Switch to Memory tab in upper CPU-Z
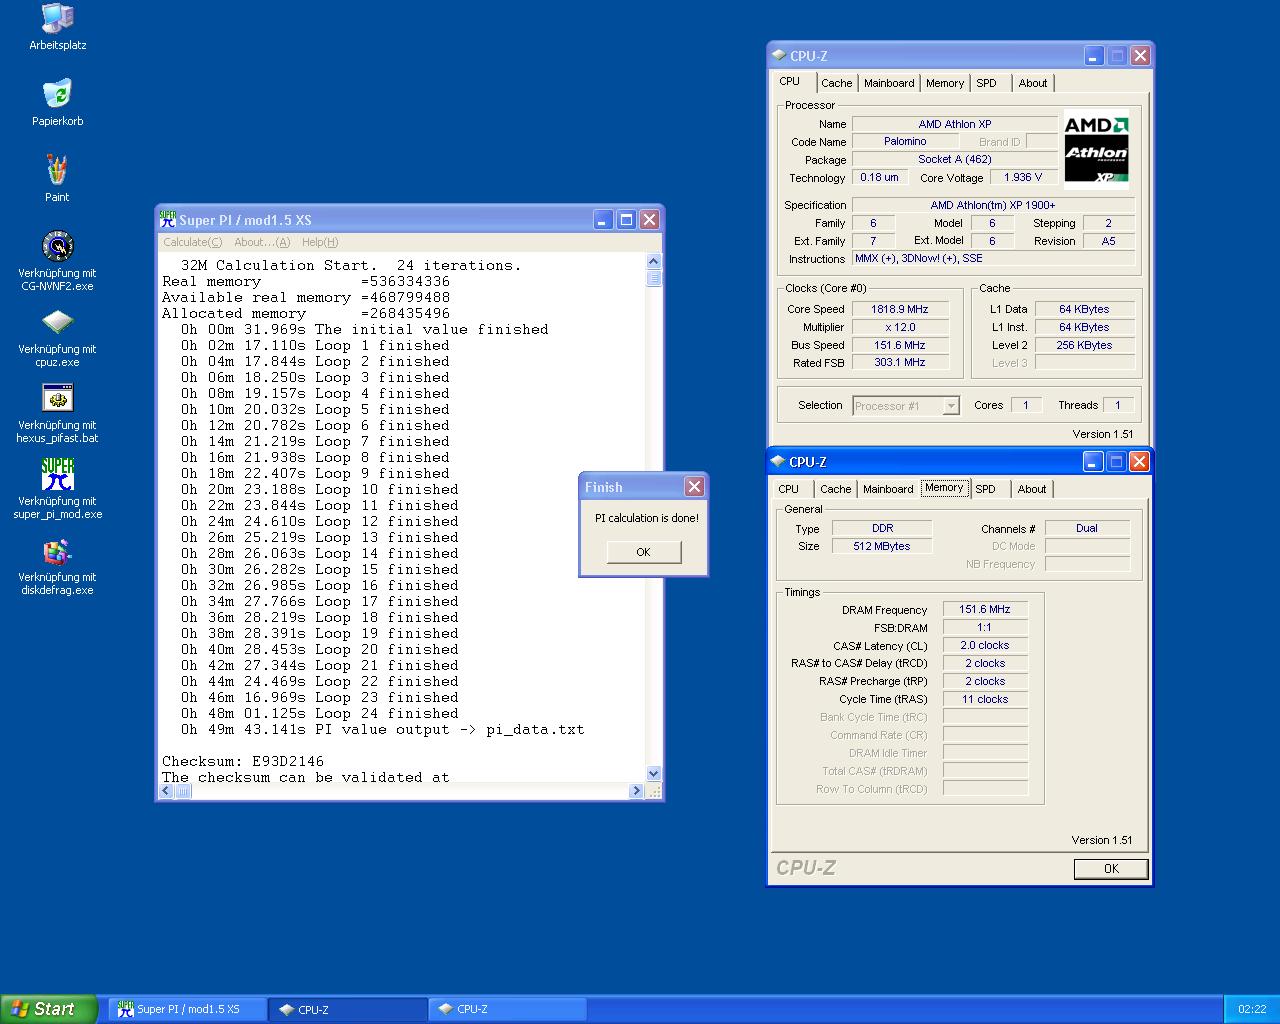1280x1024 pixels. click(945, 83)
